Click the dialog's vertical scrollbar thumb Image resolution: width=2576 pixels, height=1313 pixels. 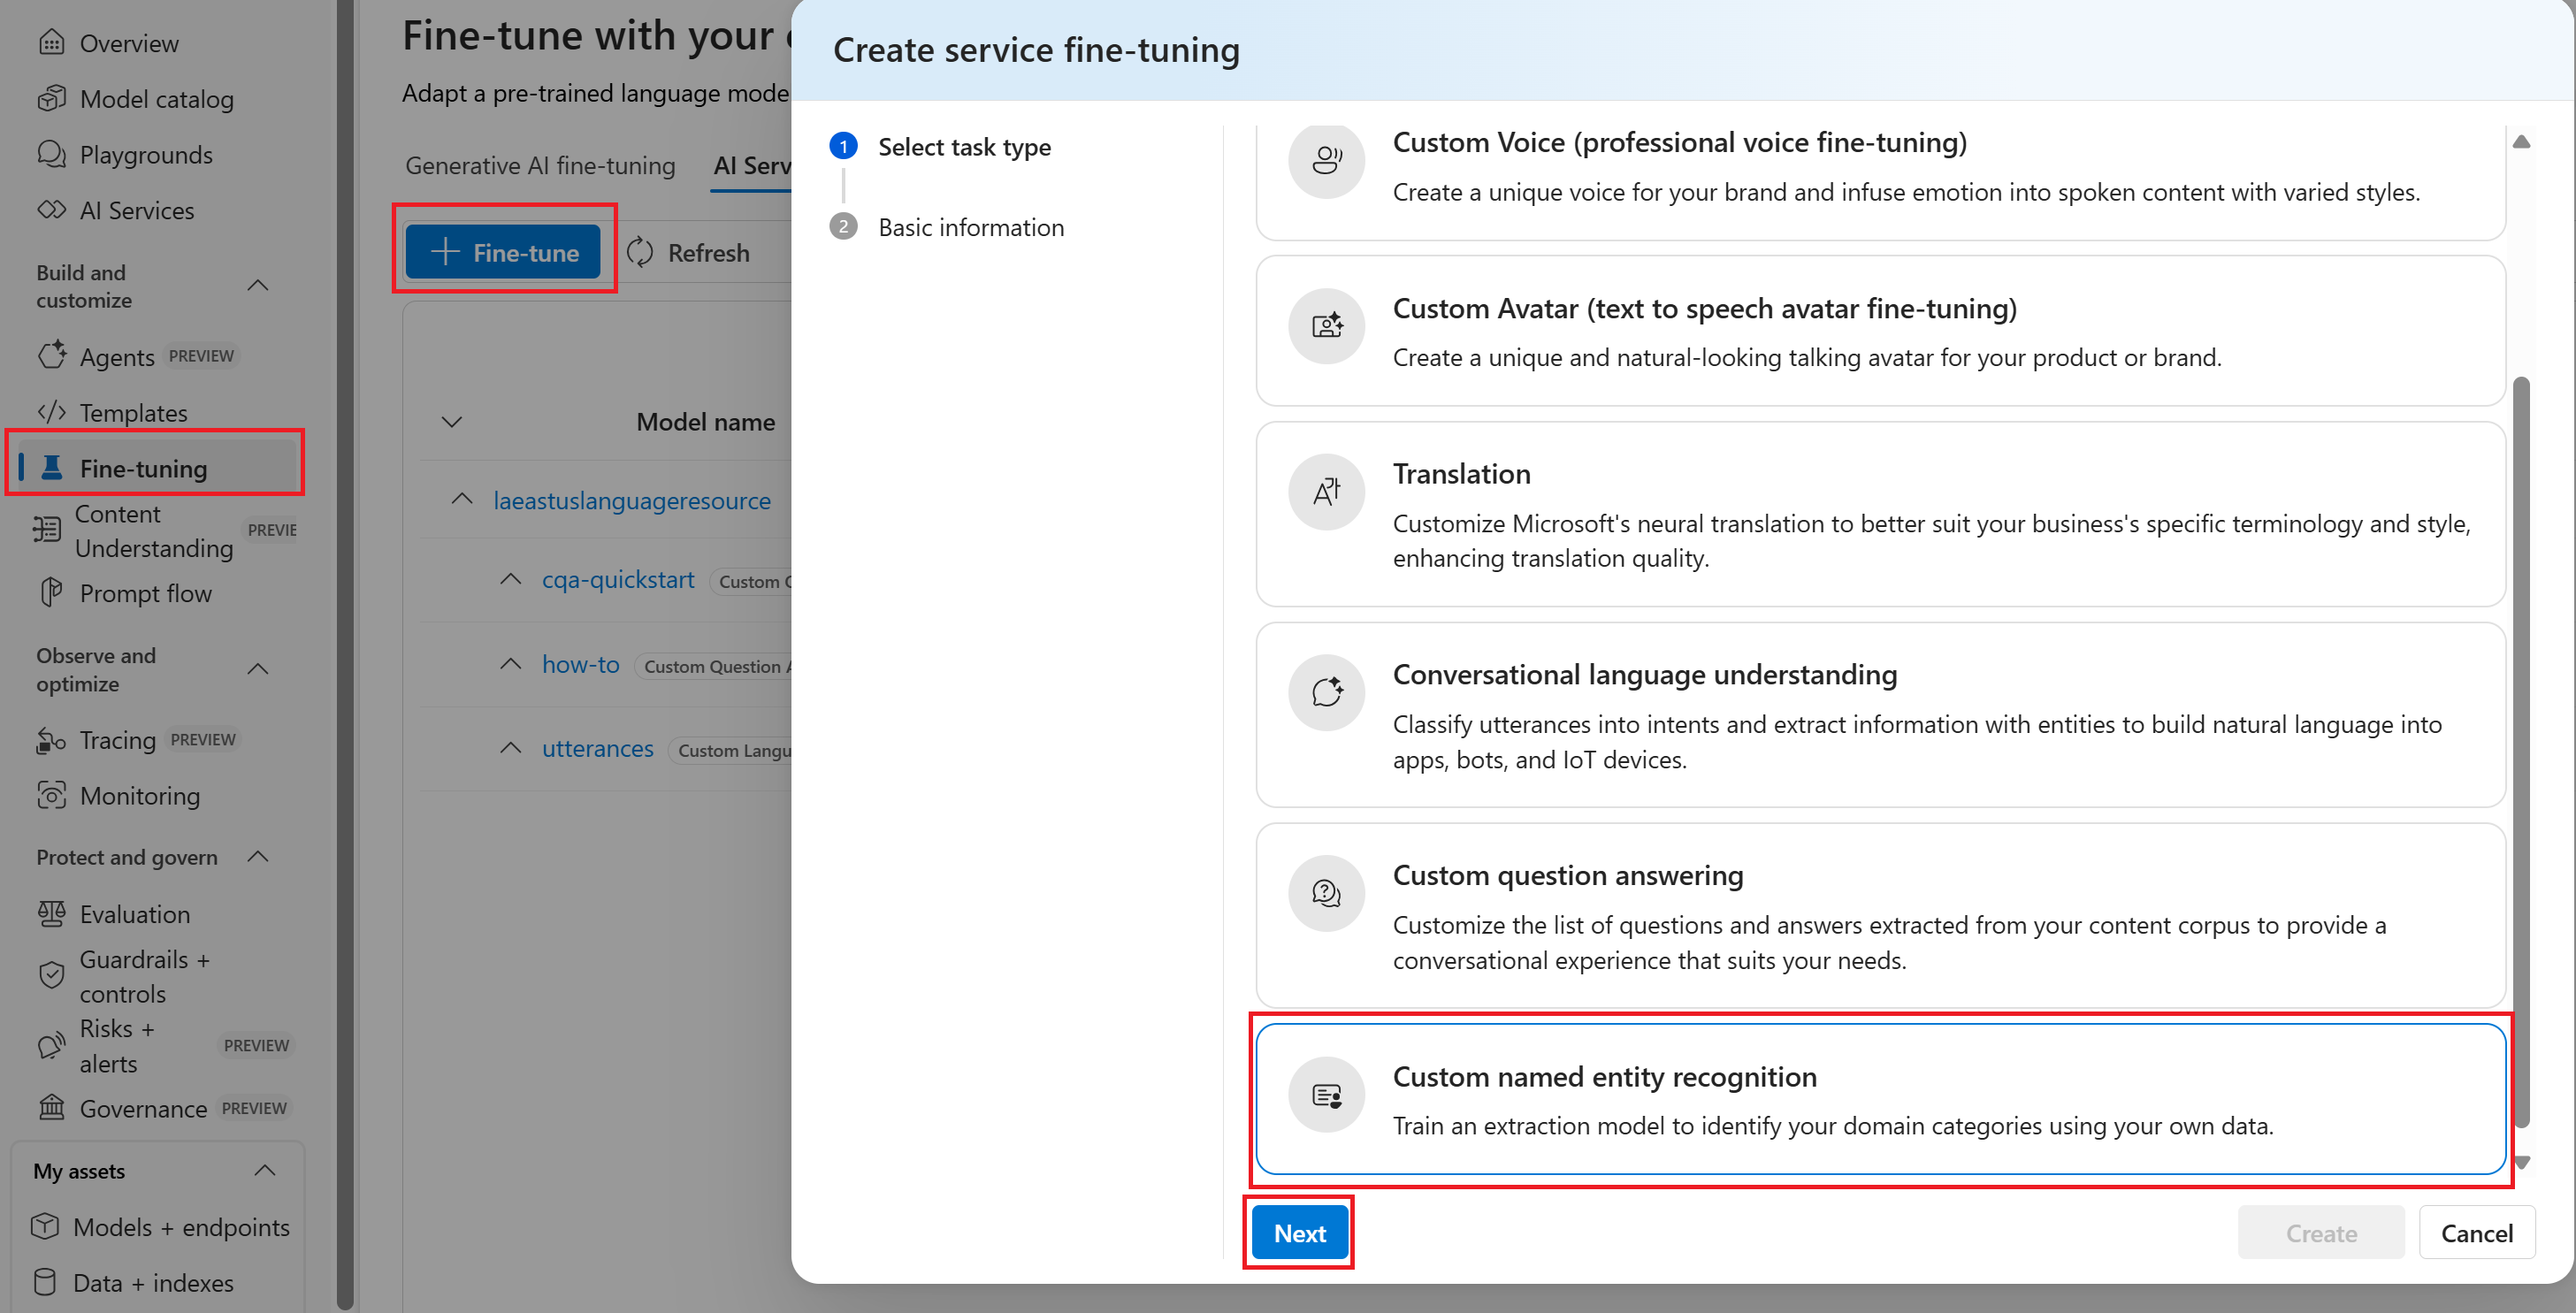[2521, 750]
